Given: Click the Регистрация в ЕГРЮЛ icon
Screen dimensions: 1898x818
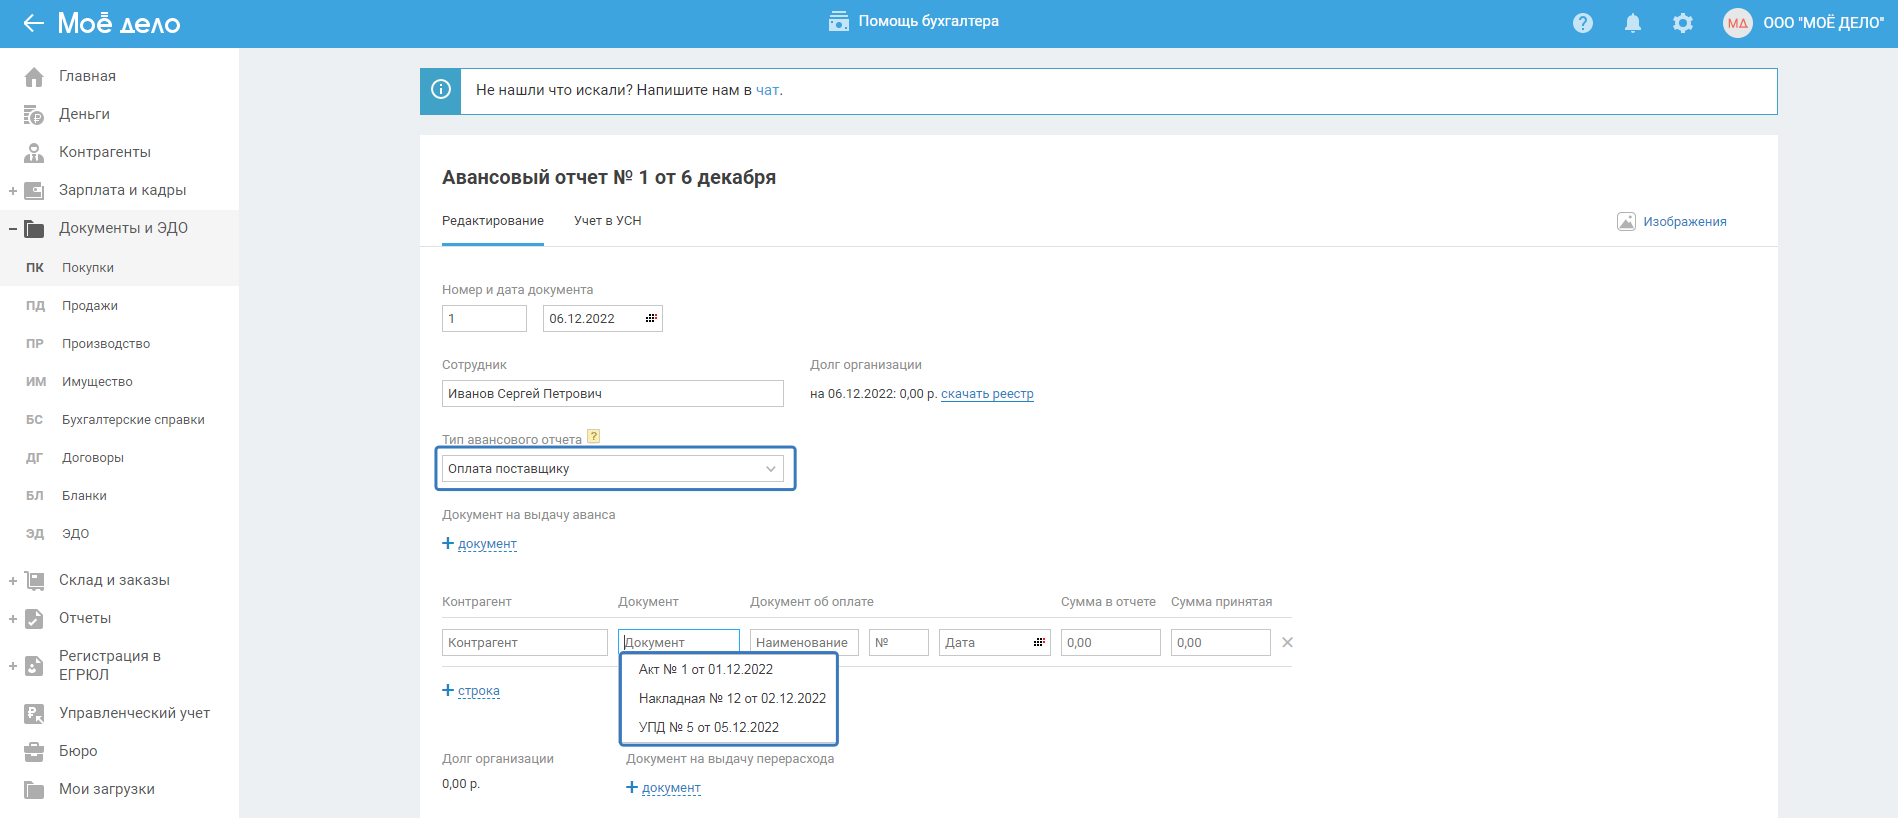Looking at the screenshot, I should [x=34, y=665].
